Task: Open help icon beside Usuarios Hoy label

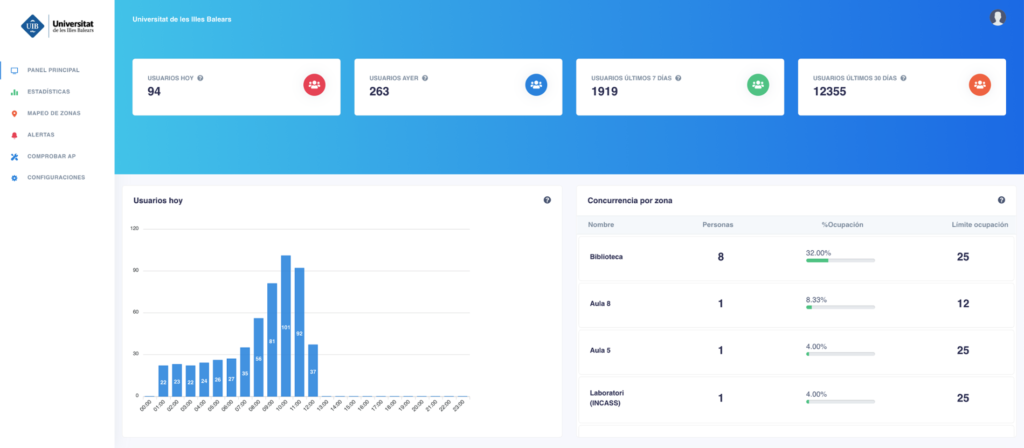Action: click(201, 78)
